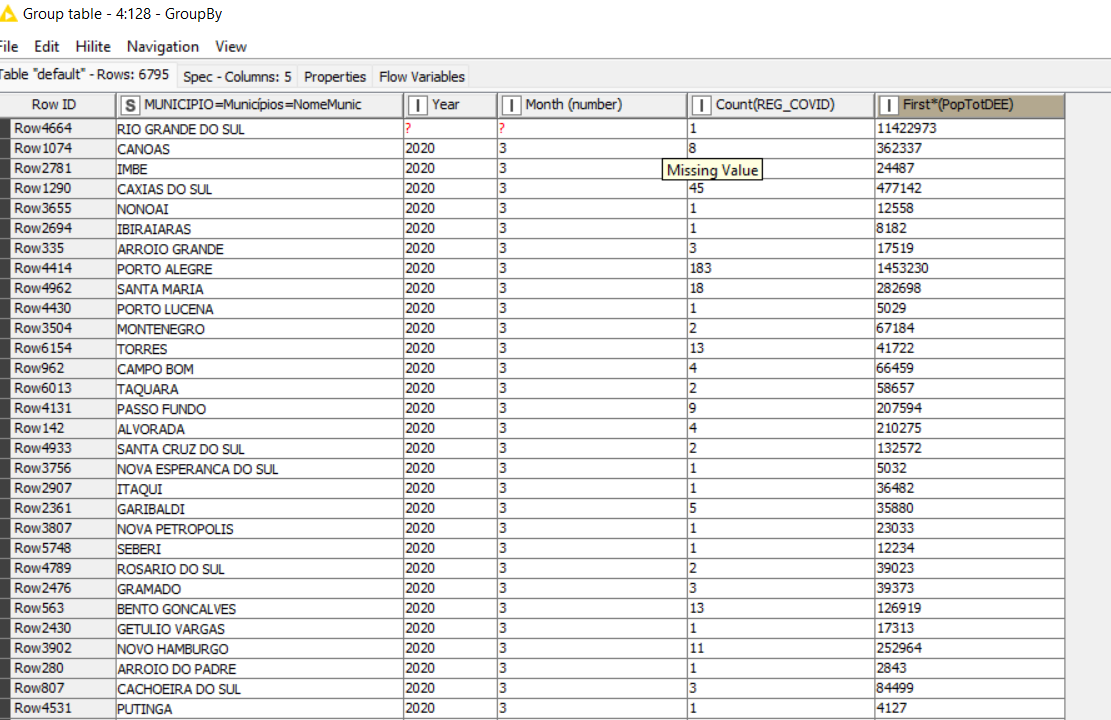
Task: Click count value 45 for CAXIAS DO SUL
Action: [x=781, y=189]
